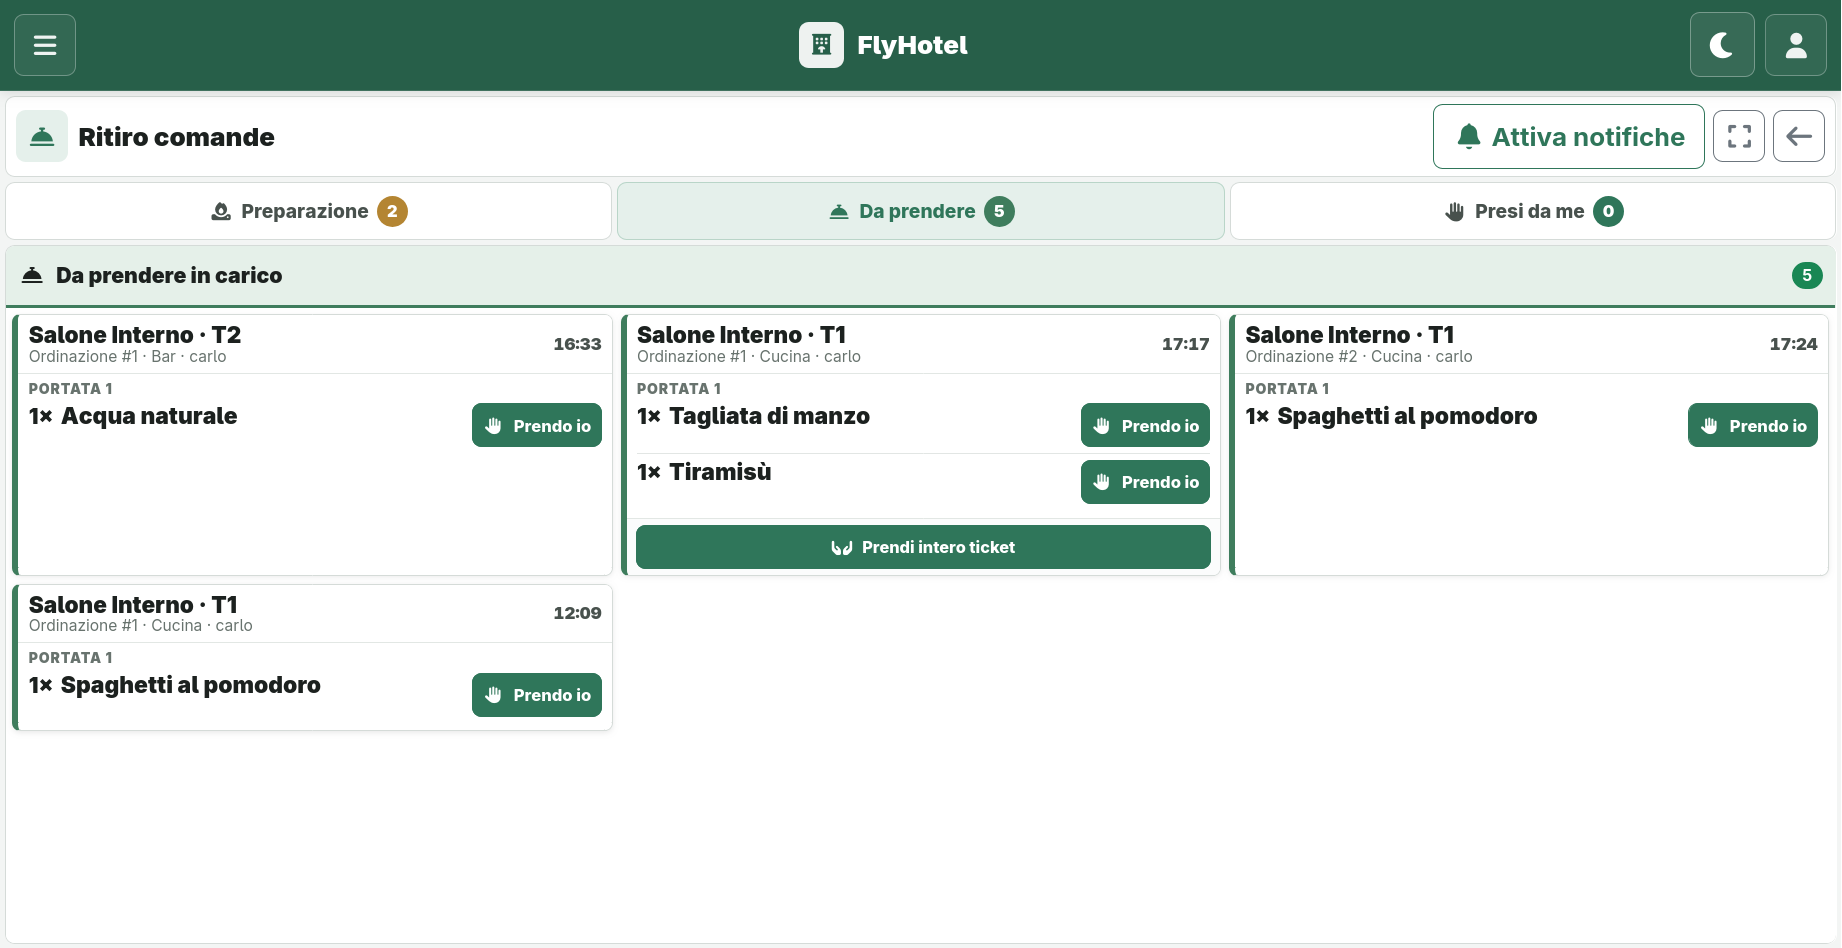1842x948 pixels.
Task: Click the 16:33 timestamp
Action: coord(577,344)
